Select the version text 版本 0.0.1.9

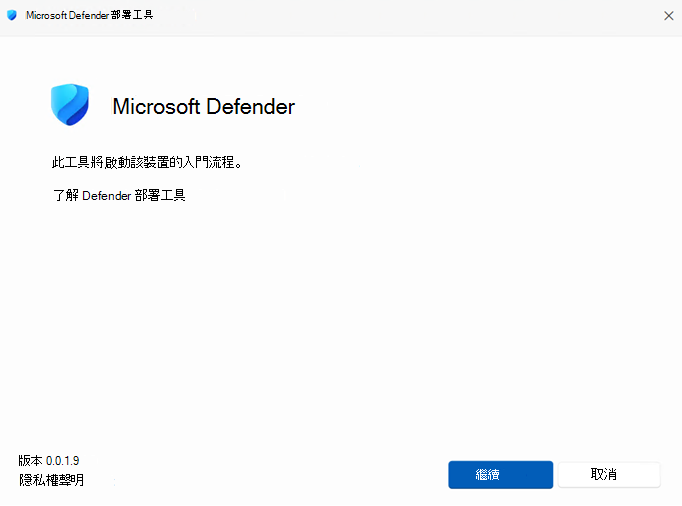(x=49, y=460)
